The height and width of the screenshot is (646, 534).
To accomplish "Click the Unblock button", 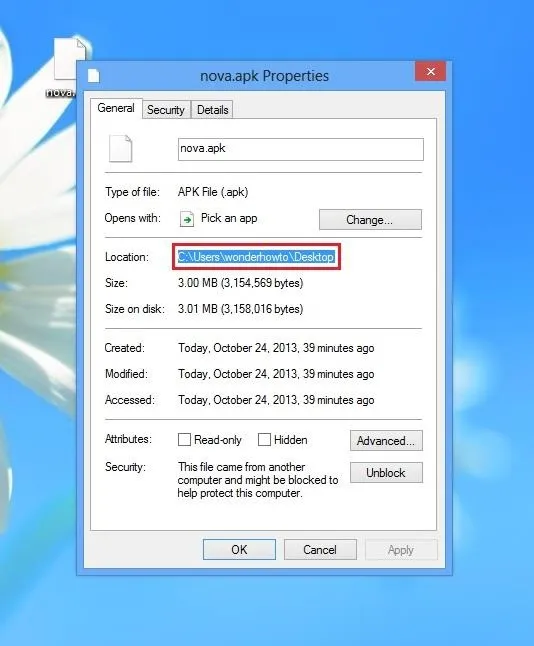I will pyautogui.click(x=386, y=473).
